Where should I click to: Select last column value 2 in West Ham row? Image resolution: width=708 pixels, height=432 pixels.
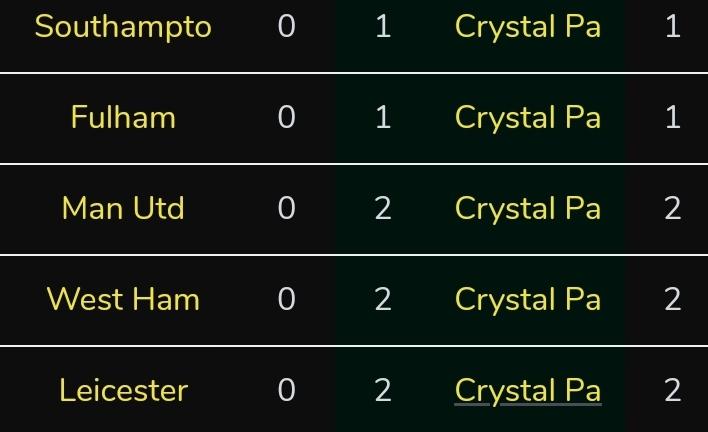click(x=672, y=299)
